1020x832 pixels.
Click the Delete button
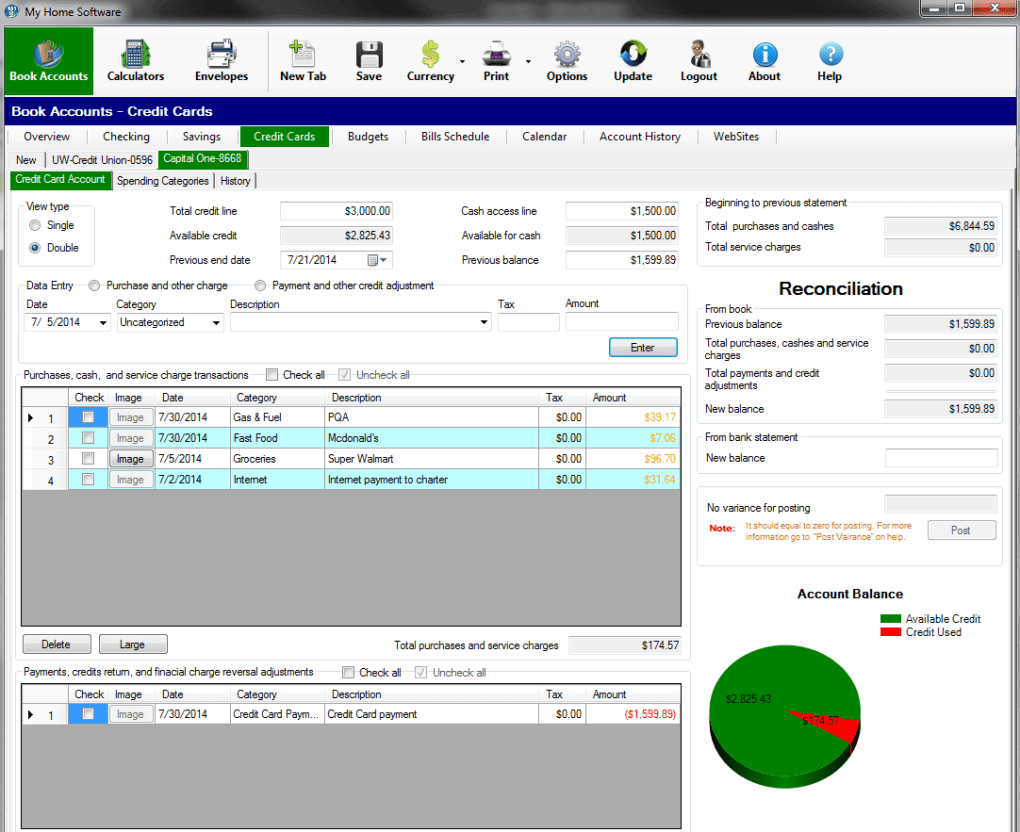(57, 645)
